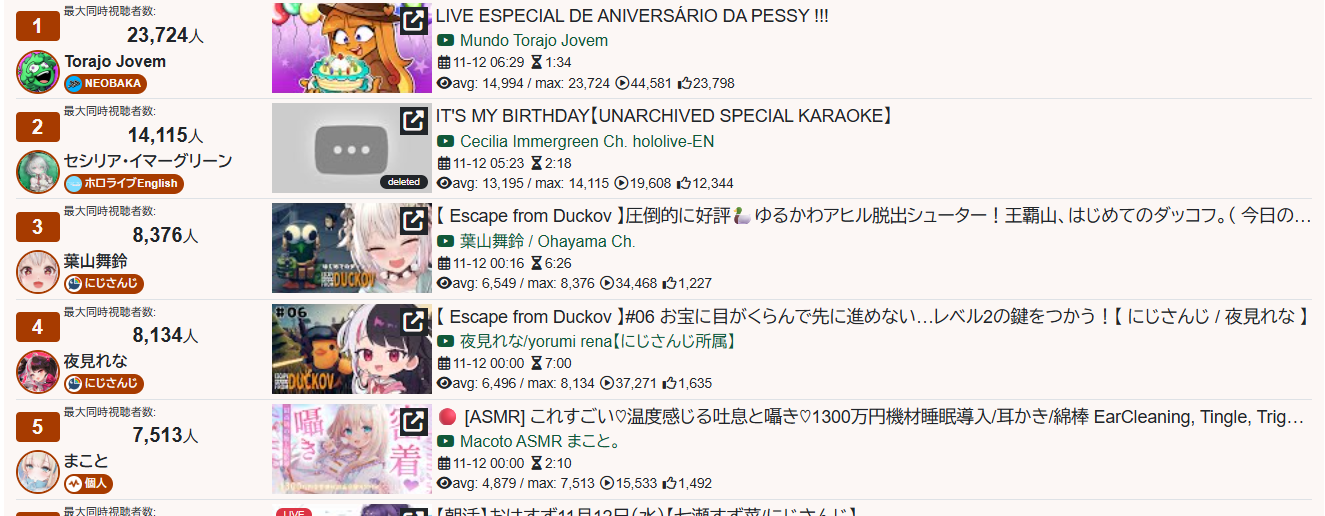The width and height of the screenshot is (1325, 516).
Task: Open external link icon on deleted video thumbnail
Action: click(414, 121)
